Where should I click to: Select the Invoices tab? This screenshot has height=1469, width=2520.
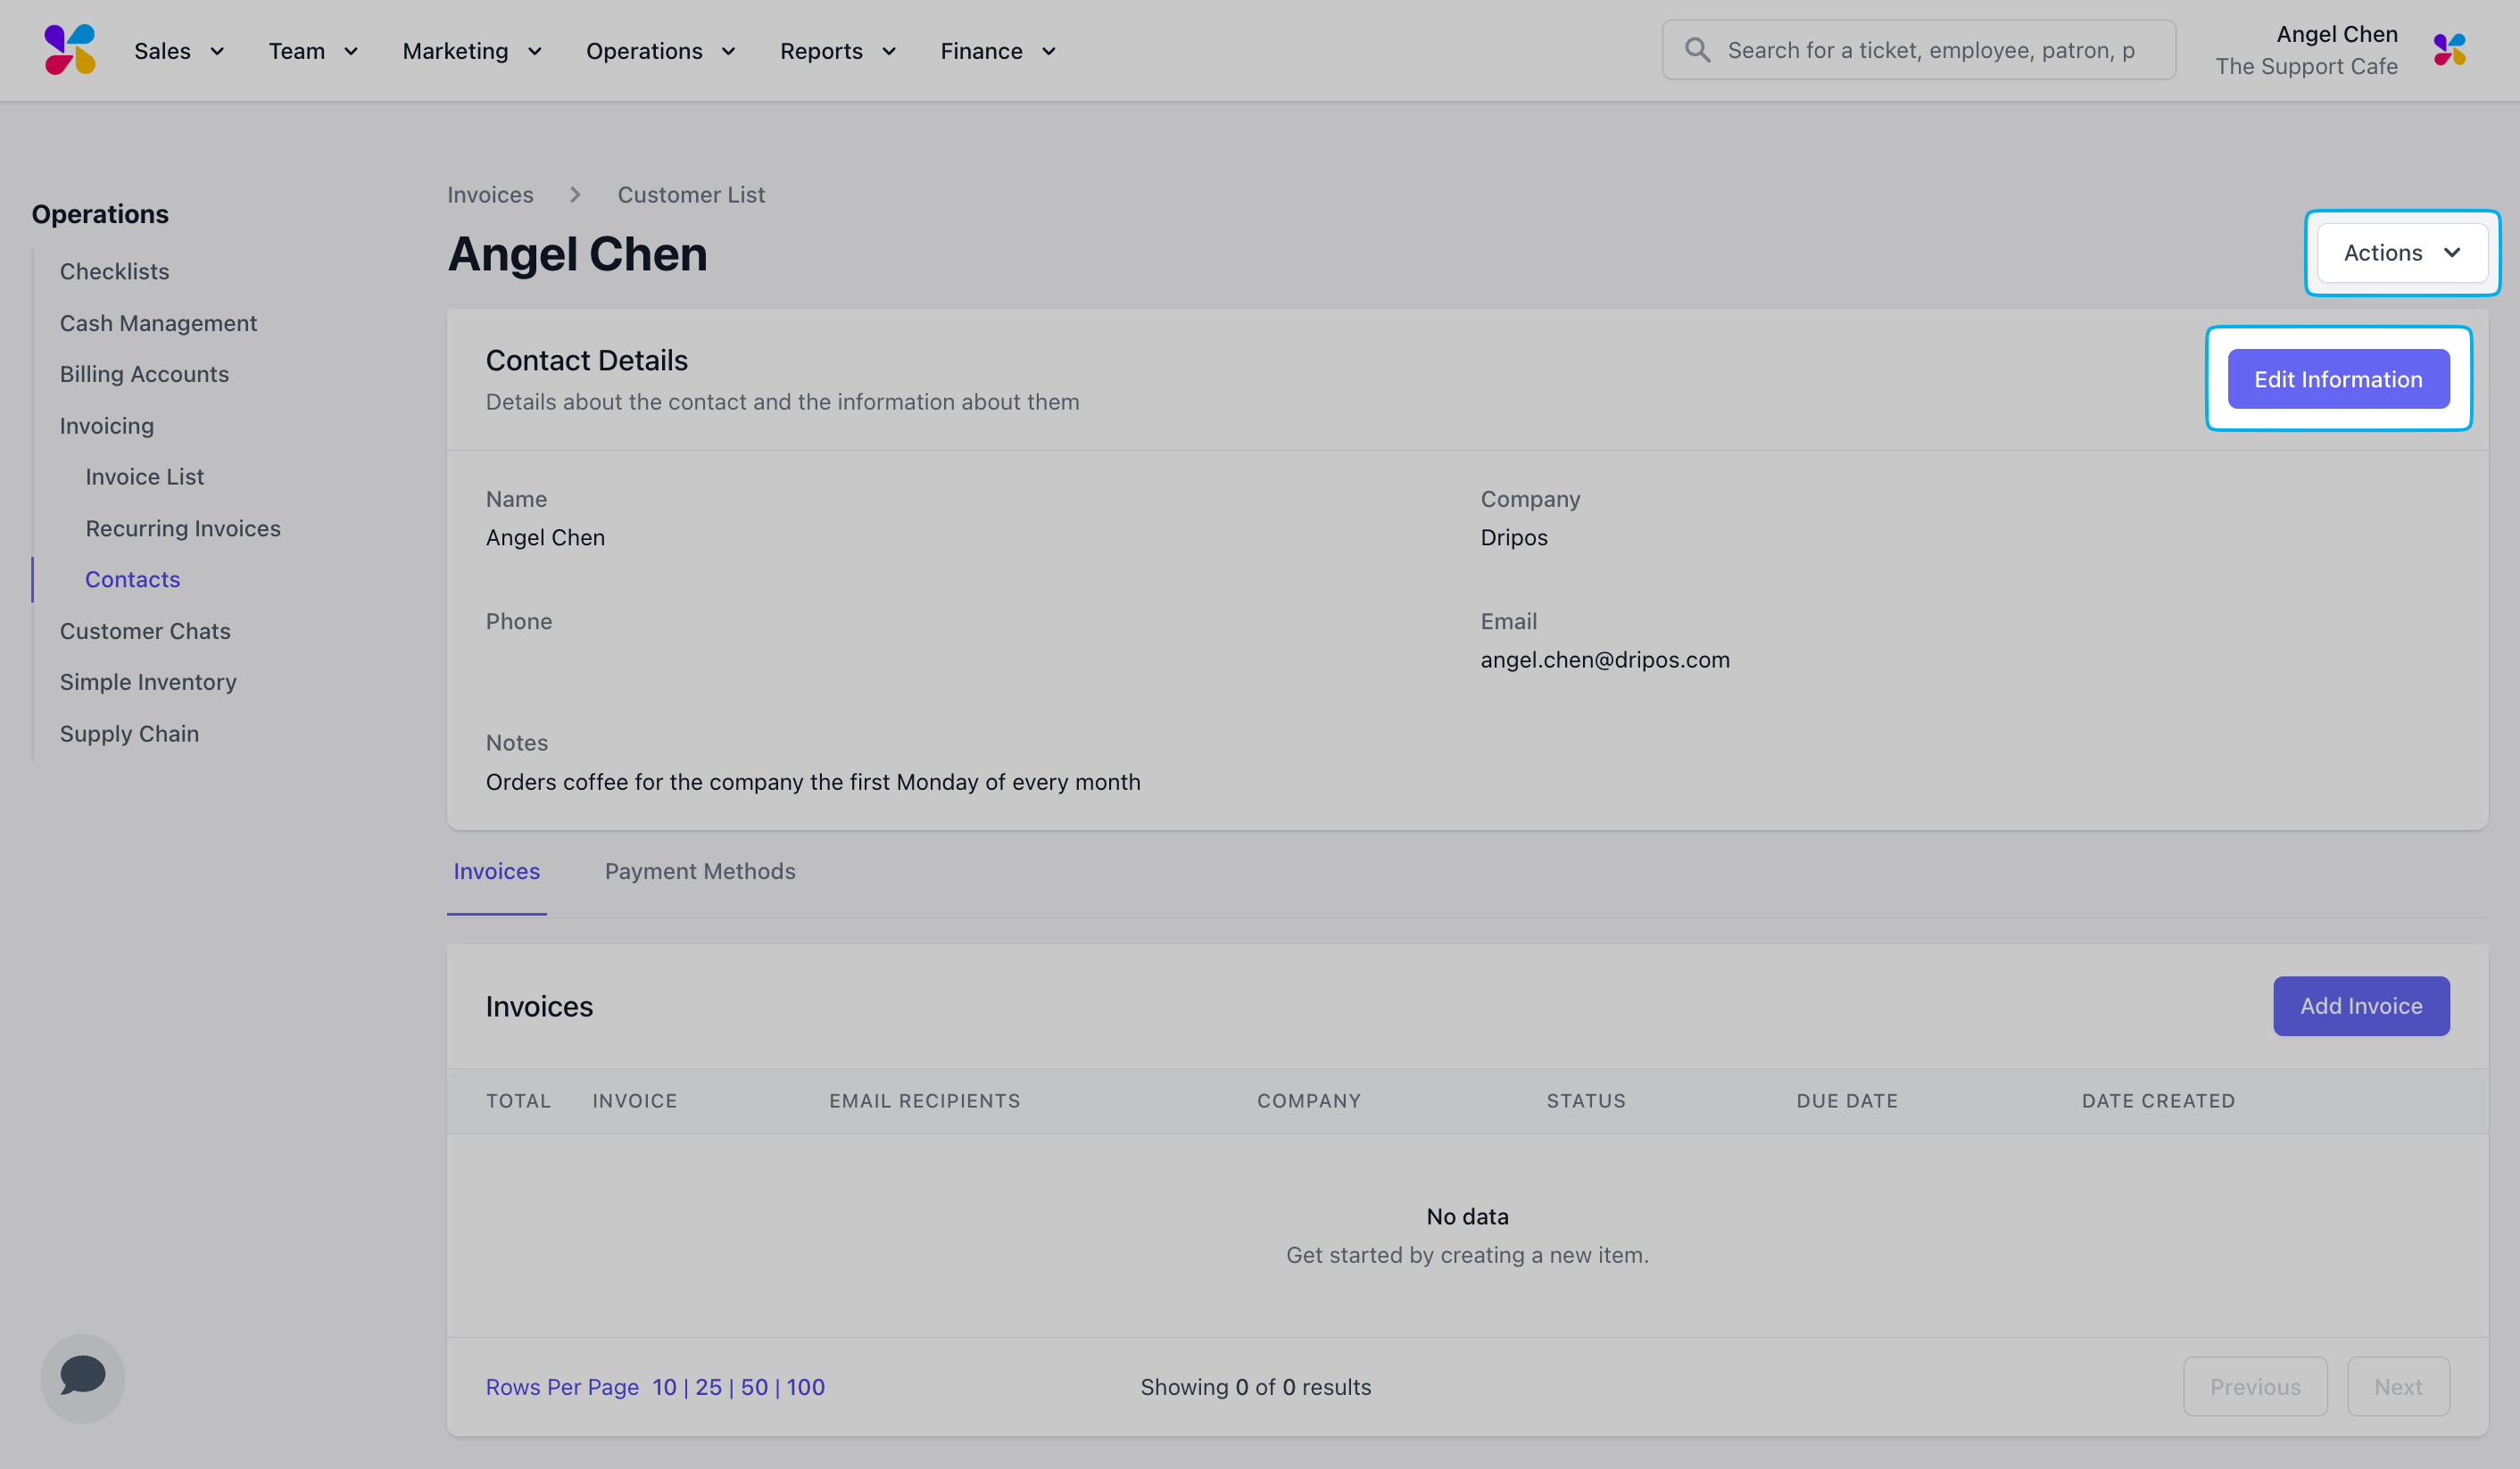[497, 871]
